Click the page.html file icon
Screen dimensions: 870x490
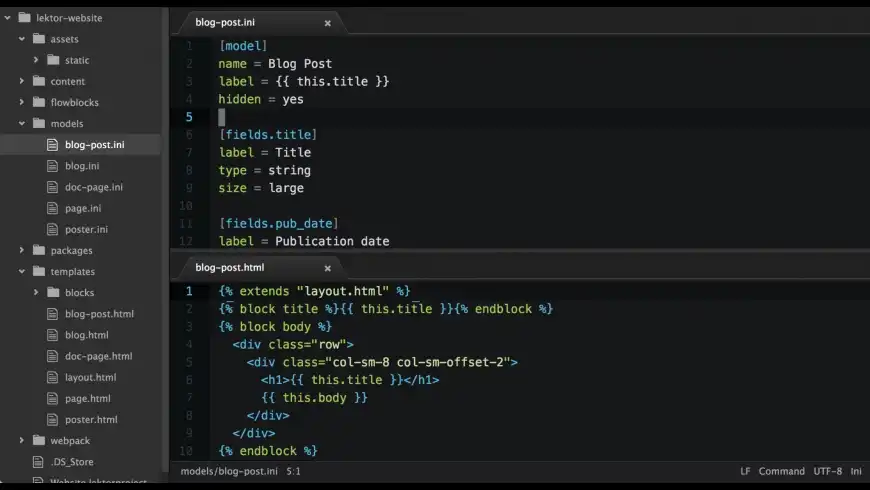[52, 398]
